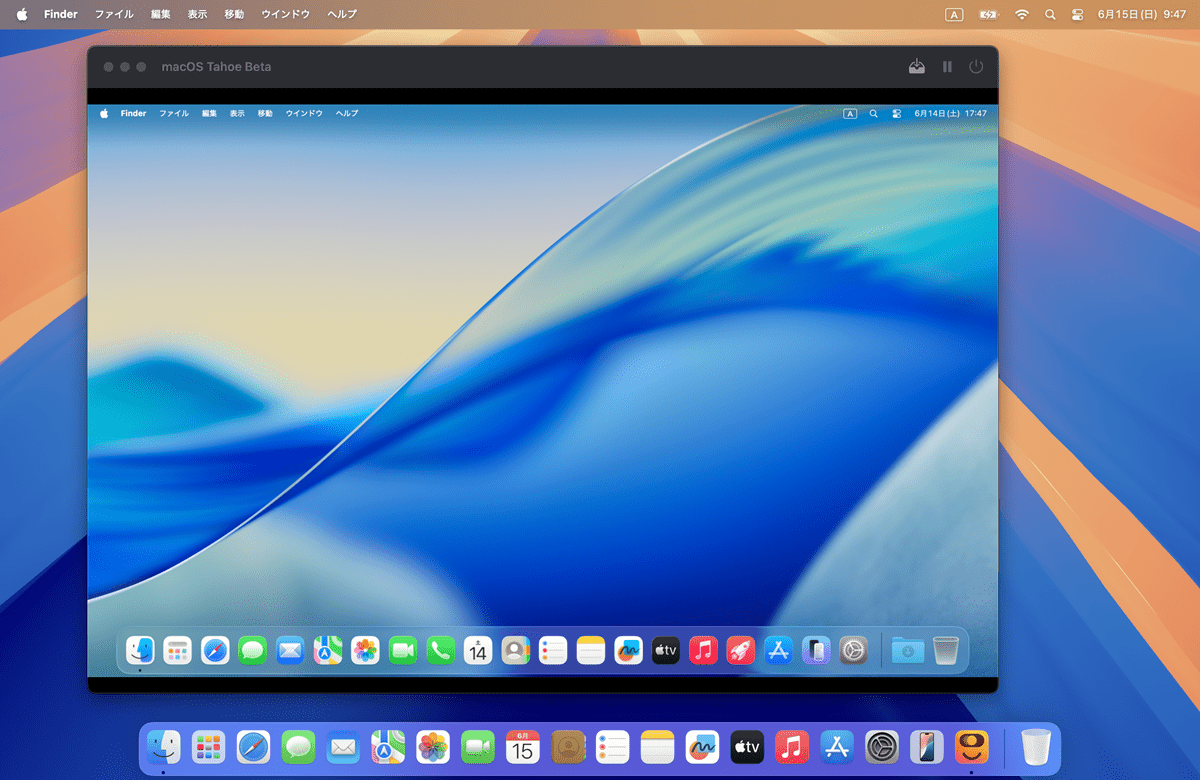1200x780 pixels.
Task: Click the save-snapshot tray icon in VM title bar
Action: tap(917, 67)
